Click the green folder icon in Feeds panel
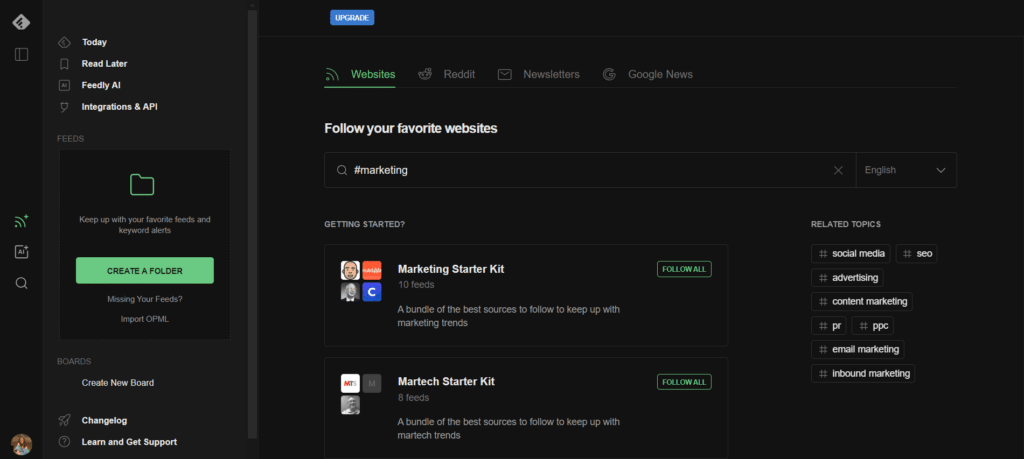 point(142,185)
